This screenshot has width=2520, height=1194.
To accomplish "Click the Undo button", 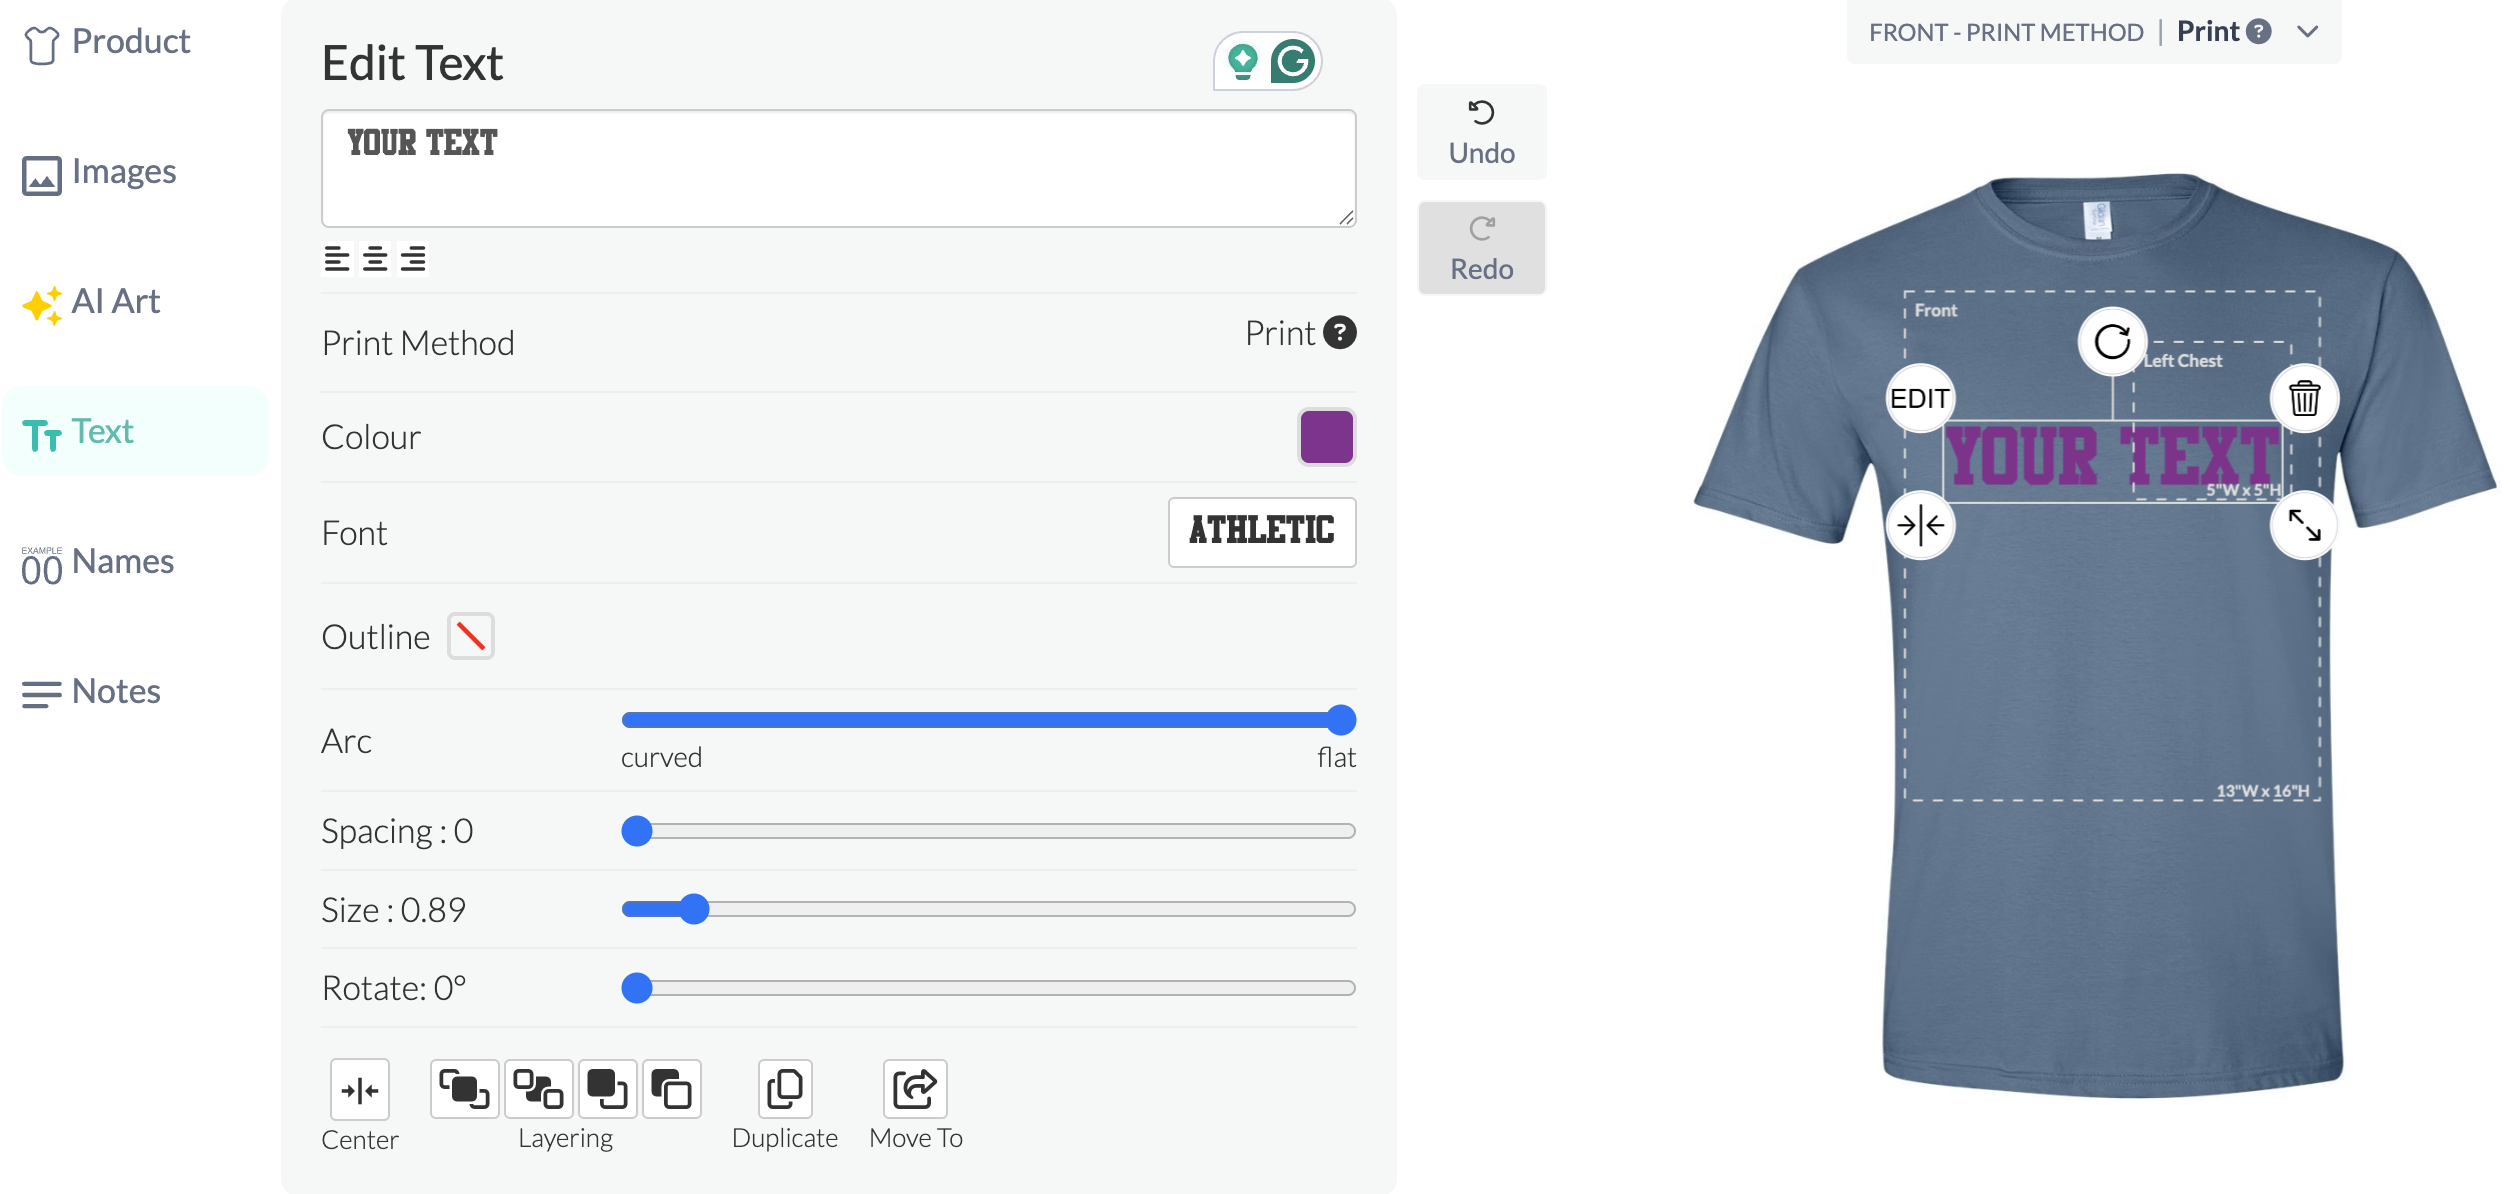I will point(1481,133).
